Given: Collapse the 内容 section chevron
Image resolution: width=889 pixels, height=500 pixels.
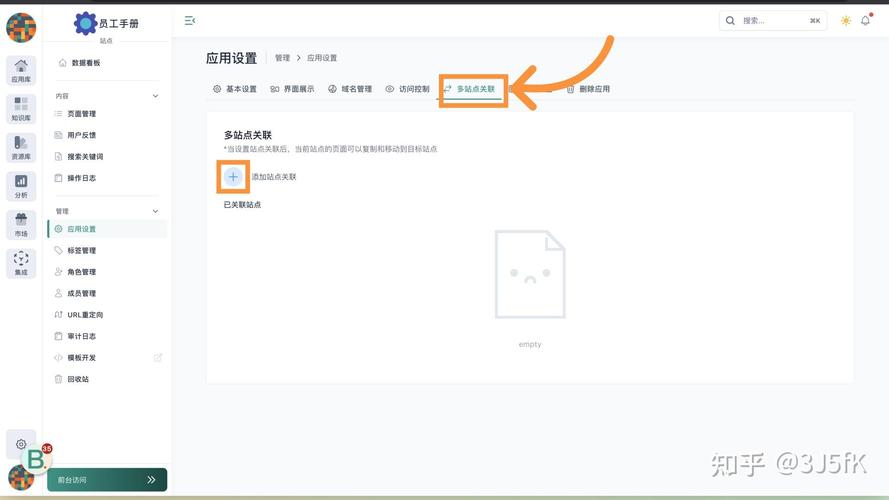Looking at the screenshot, I should coord(155,96).
